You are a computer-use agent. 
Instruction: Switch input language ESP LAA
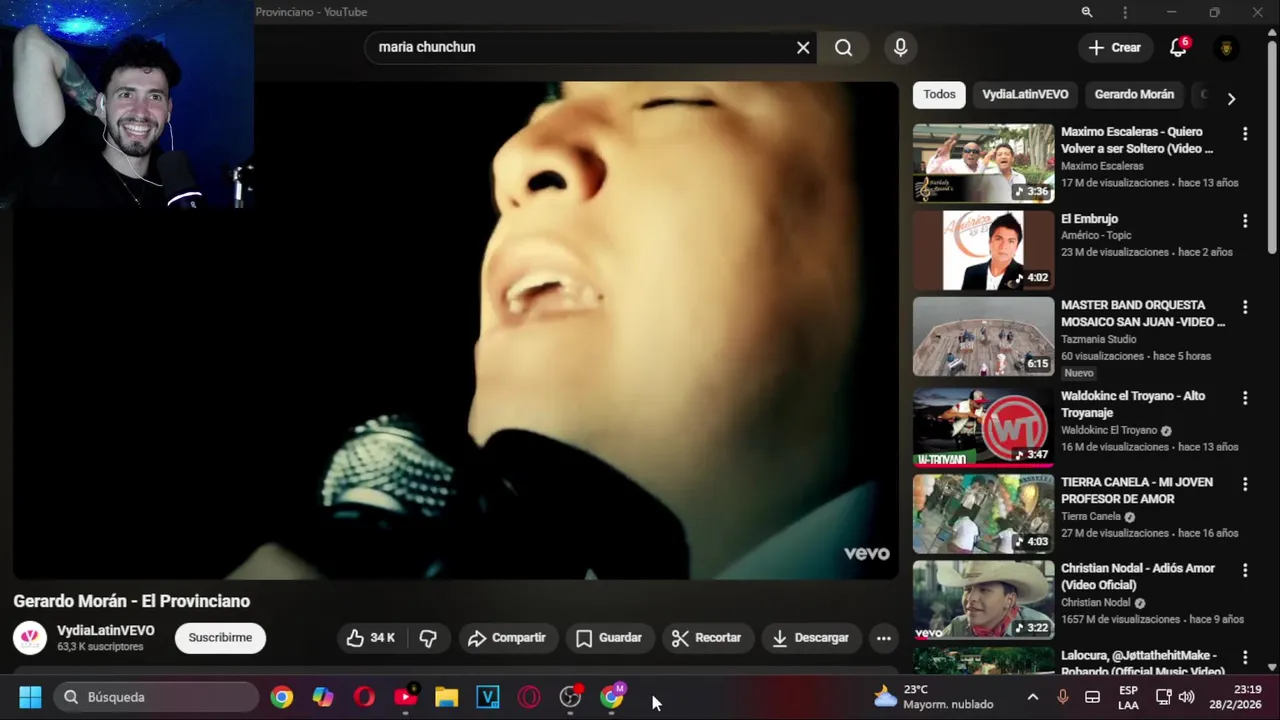pyautogui.click(x=1128, y=697)
